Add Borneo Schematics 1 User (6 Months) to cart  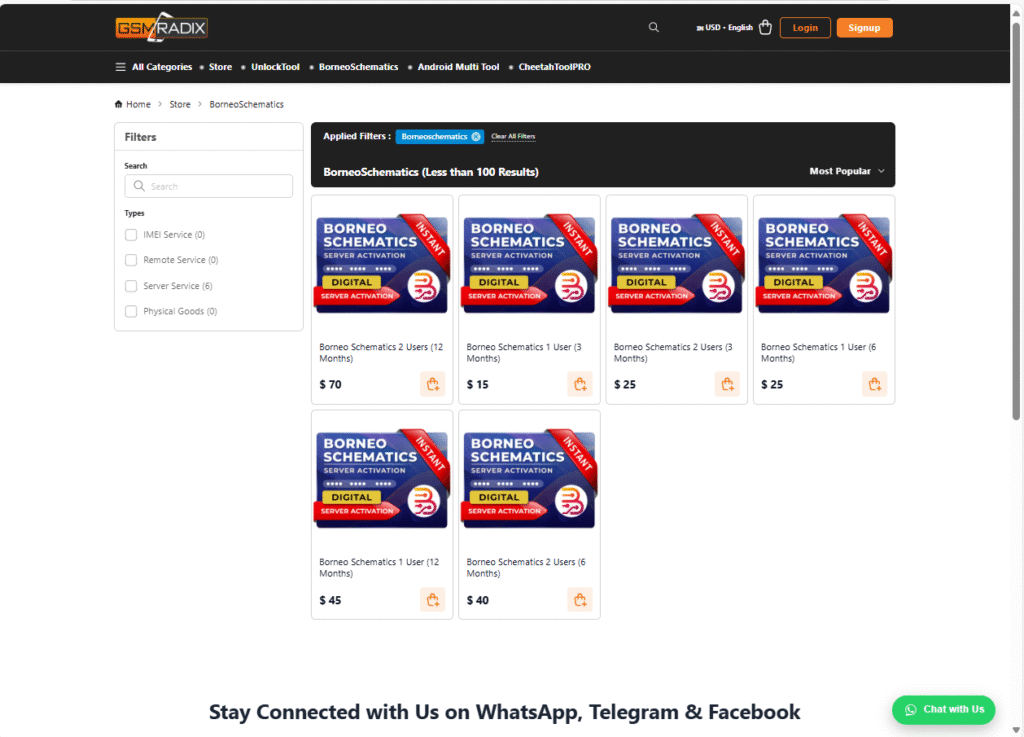pos(874,384)
